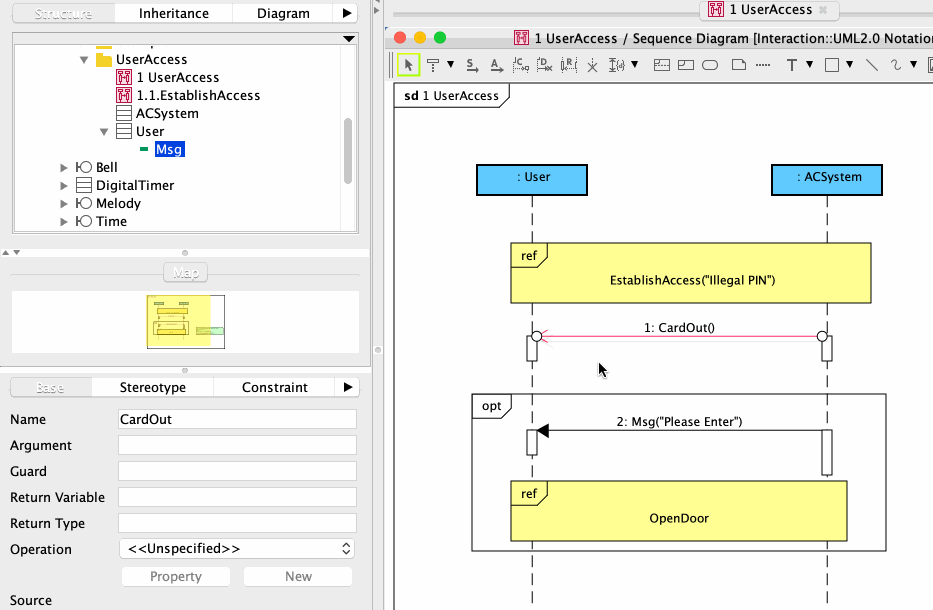933x610 pixels.
Task: Select the Reply message tool
Action: pos(569,65)
